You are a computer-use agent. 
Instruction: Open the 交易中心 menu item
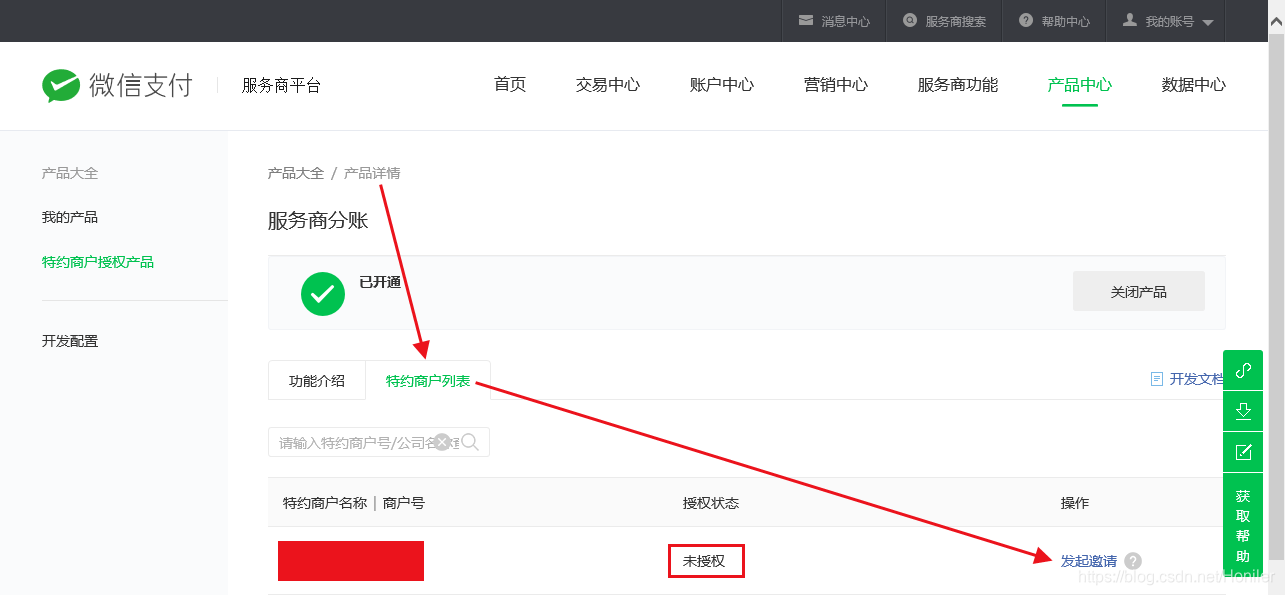(x=607, y=85)
